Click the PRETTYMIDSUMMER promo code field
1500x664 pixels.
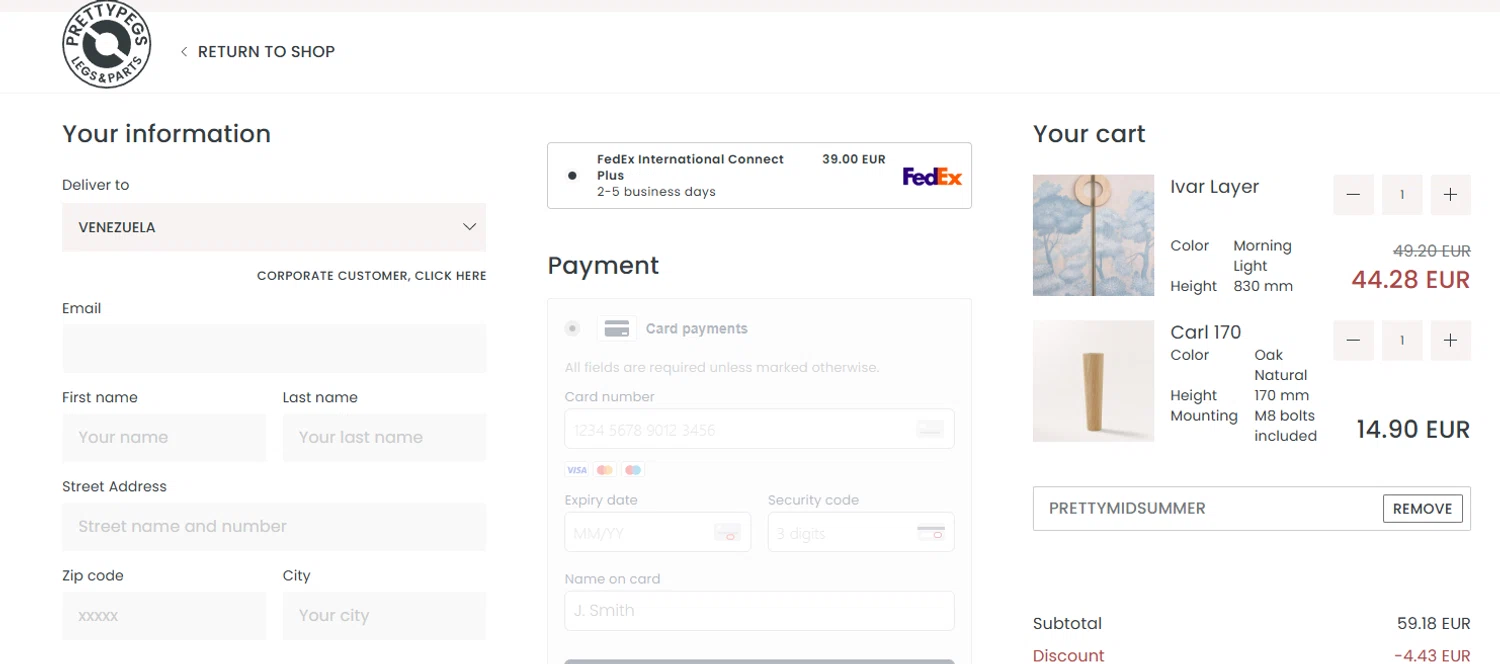point(1205,508)
